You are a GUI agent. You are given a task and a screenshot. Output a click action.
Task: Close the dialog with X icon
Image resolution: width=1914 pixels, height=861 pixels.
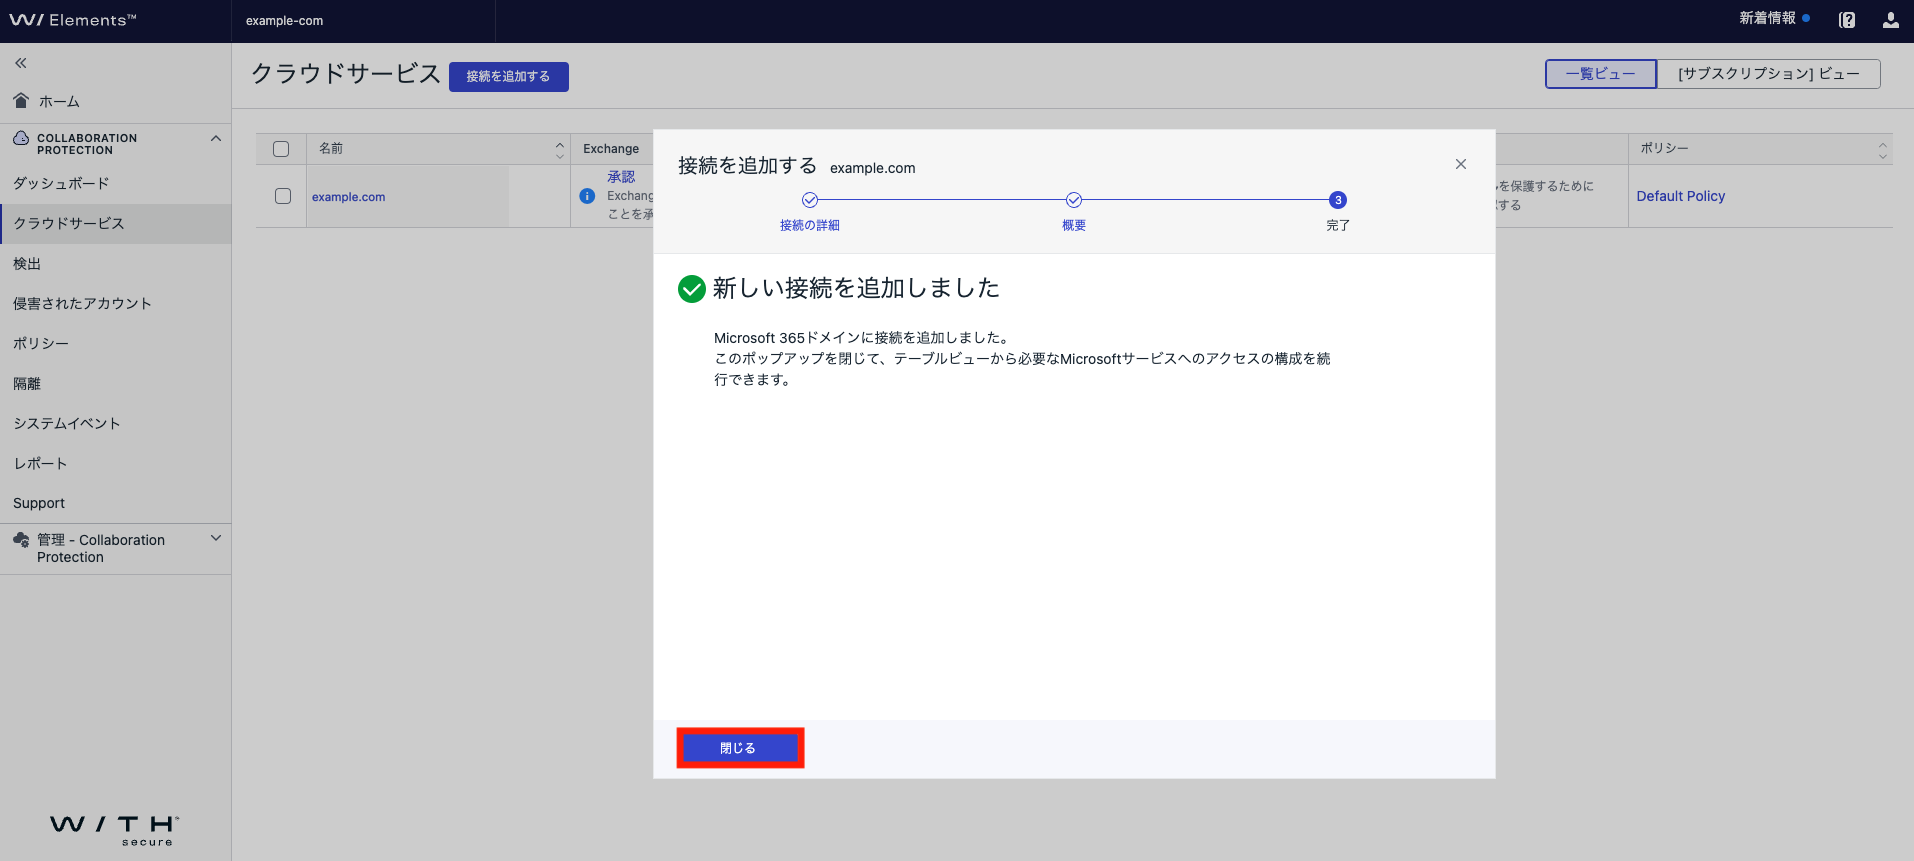pos(1461,164)
